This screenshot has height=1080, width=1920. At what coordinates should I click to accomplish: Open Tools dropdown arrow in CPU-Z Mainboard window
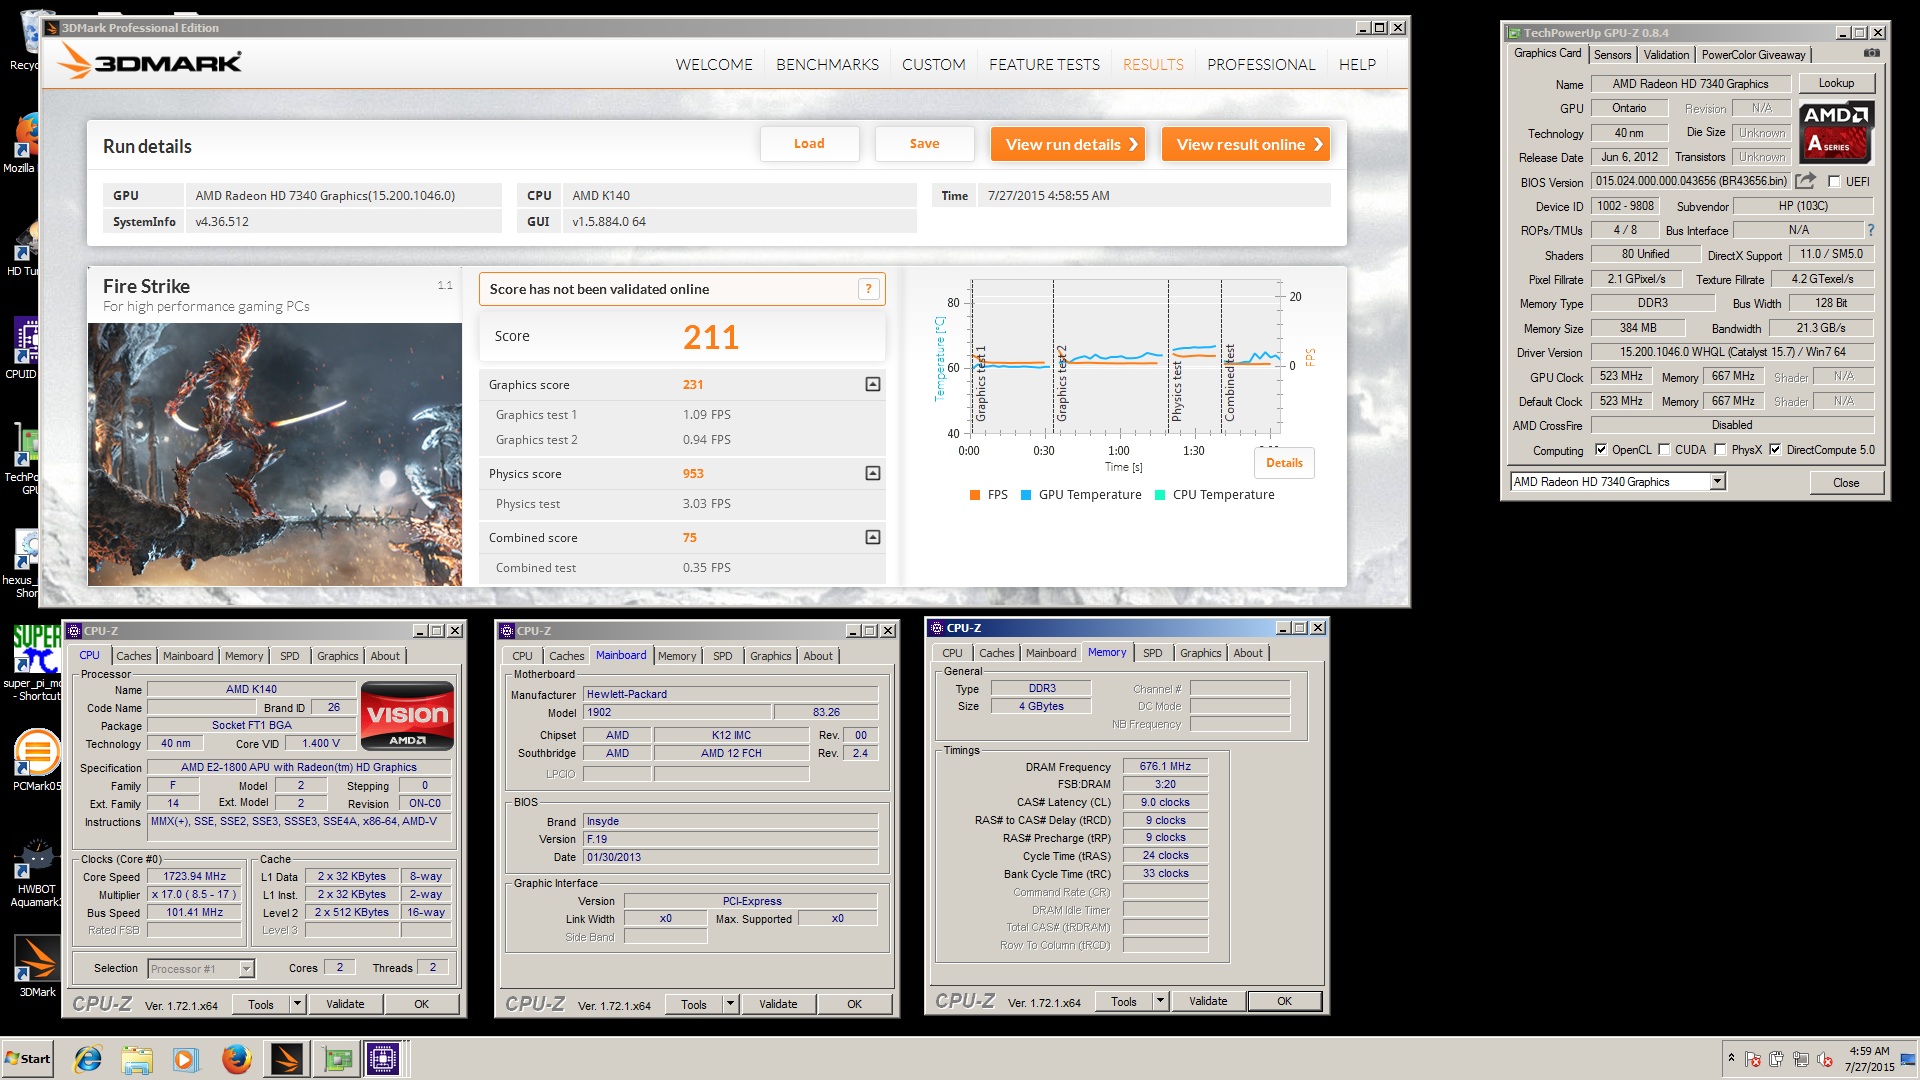coord(730,1004)
